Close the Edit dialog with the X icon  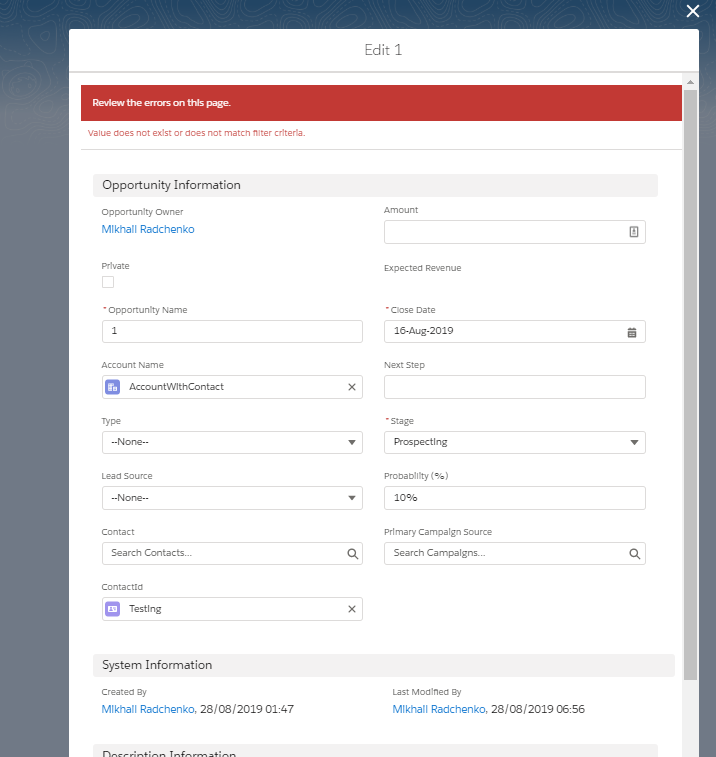(x=693, y=11)
